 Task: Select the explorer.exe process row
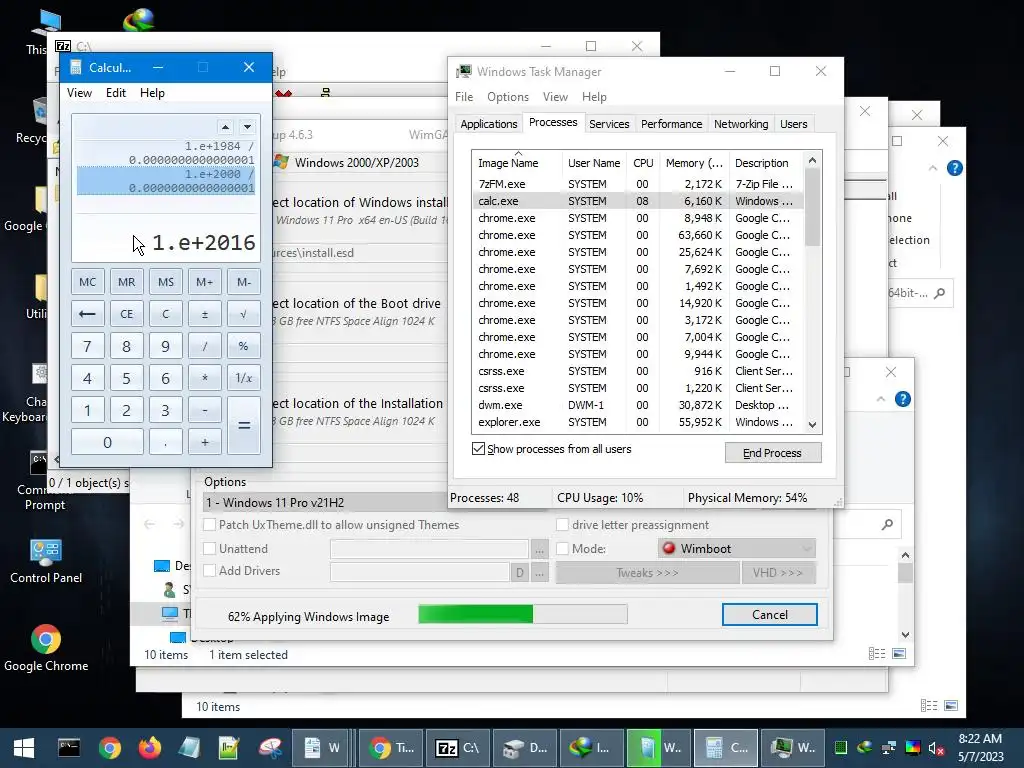pyautogui.click(x=638, y=422)
